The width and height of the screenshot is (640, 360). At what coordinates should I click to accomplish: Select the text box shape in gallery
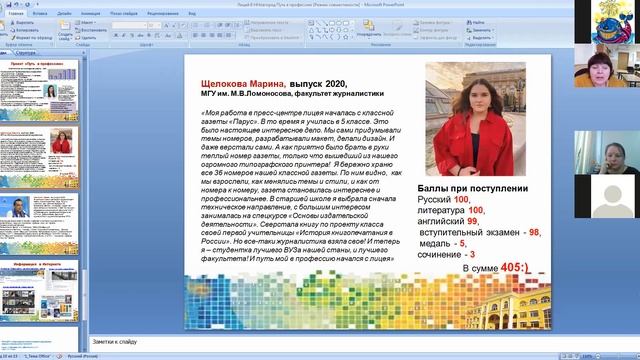(311, 23)
